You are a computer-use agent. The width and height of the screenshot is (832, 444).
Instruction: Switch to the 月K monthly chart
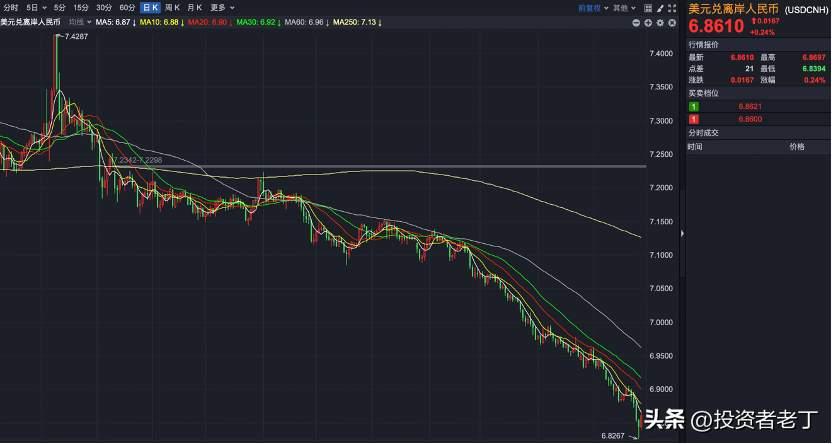click(x=195, y=8)
